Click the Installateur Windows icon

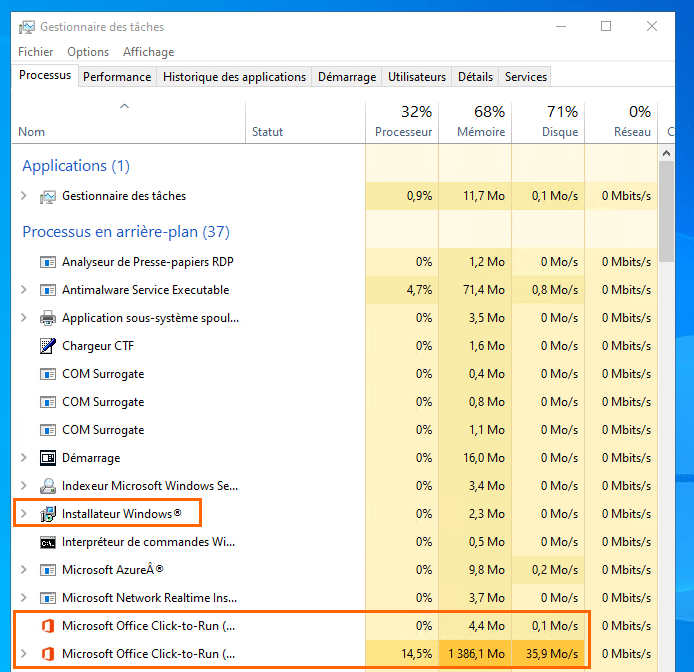[48, 514]
